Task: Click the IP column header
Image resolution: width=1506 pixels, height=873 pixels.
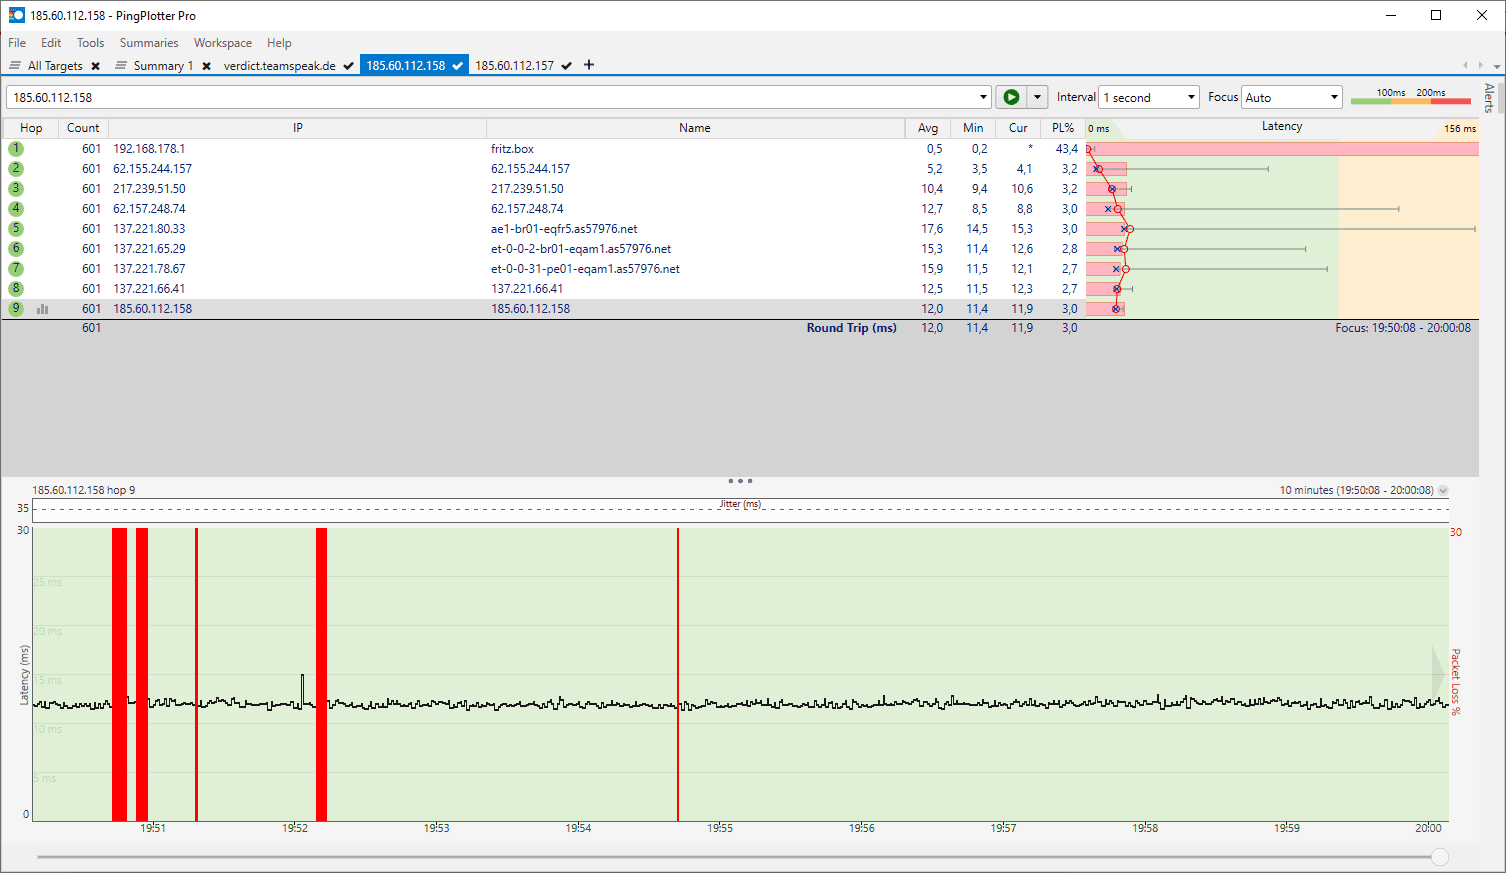Action: (298, 128)
